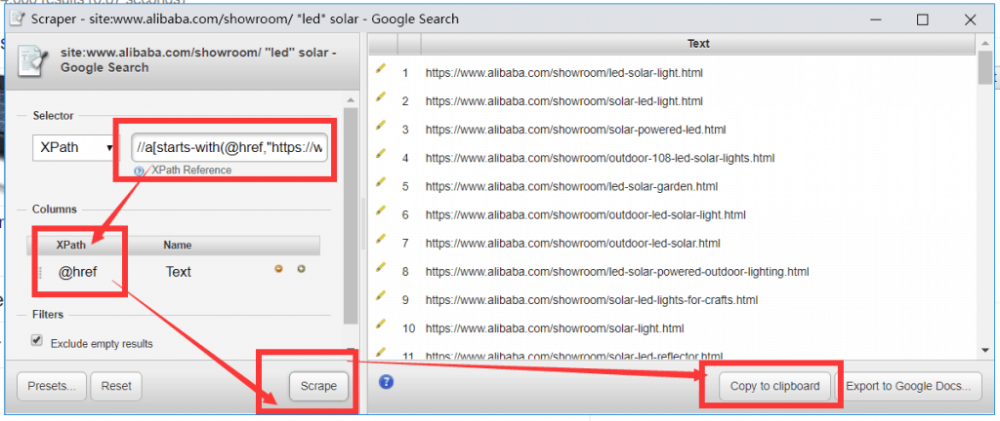Select the @href column XPath cell

point(80,271)
